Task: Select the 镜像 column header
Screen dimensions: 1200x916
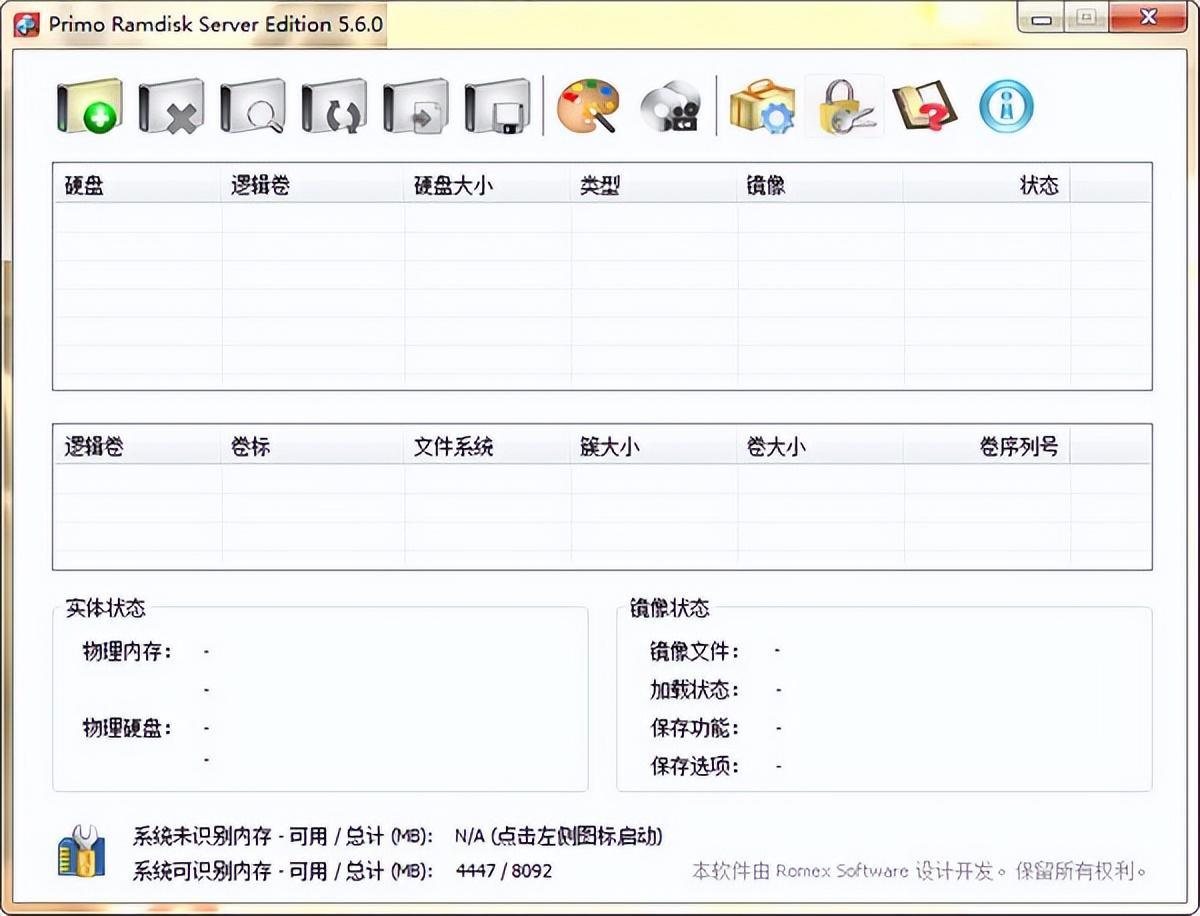Action: (x=765, y=185)
